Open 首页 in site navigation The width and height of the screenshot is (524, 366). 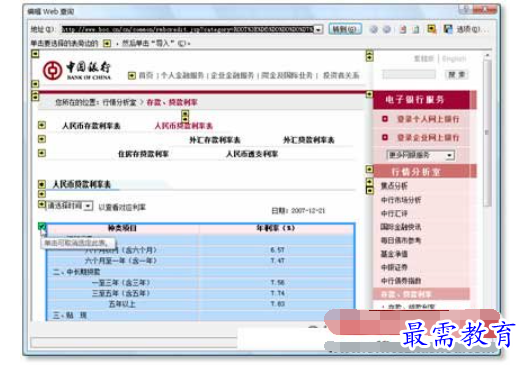146,76
